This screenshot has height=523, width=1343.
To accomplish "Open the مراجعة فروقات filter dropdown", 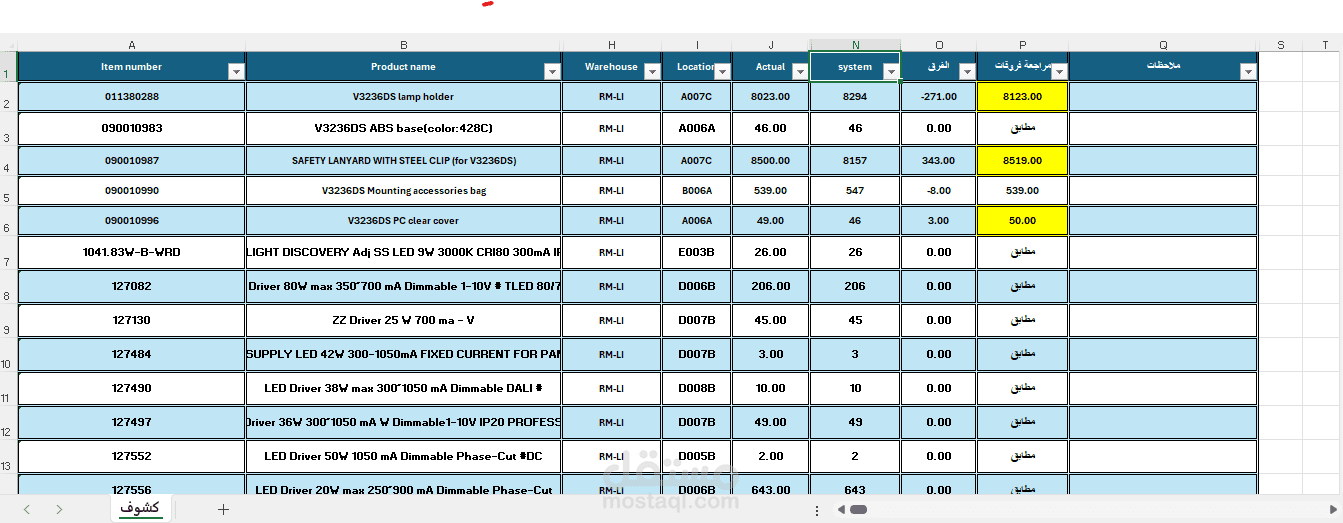I will (x=1059, y=71).
